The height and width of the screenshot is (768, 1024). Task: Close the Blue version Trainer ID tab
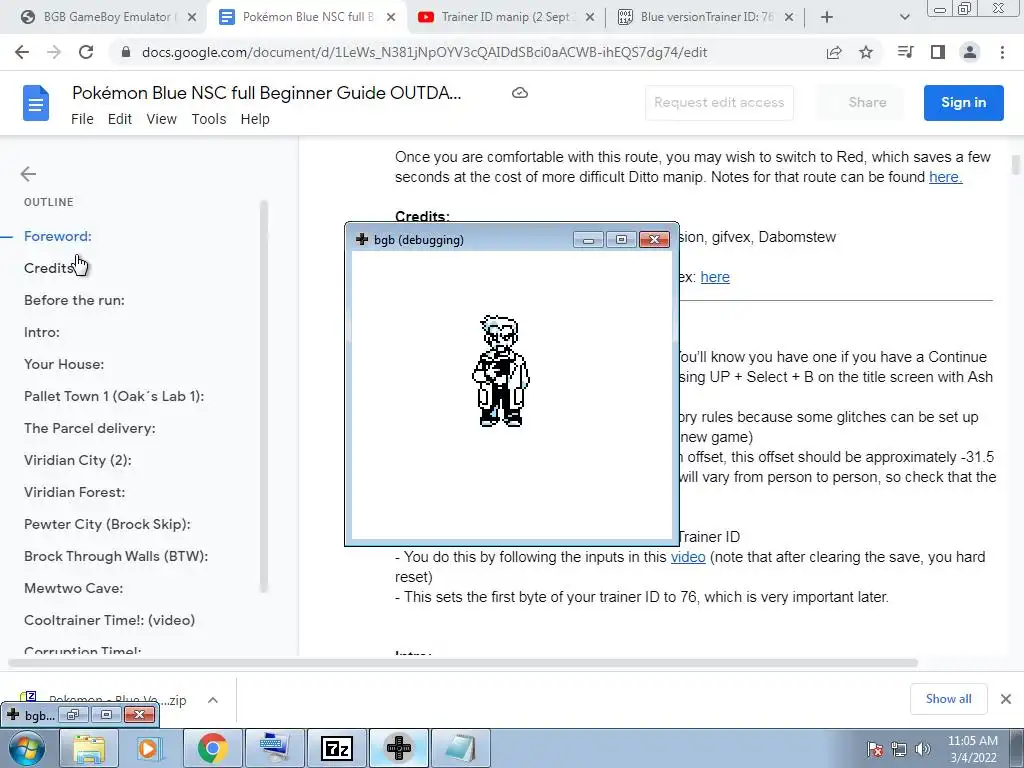789,17
